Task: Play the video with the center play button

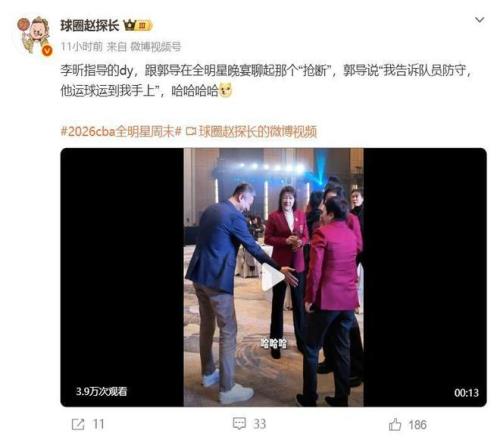Action: pyautogui.click(x=273, y=277)
